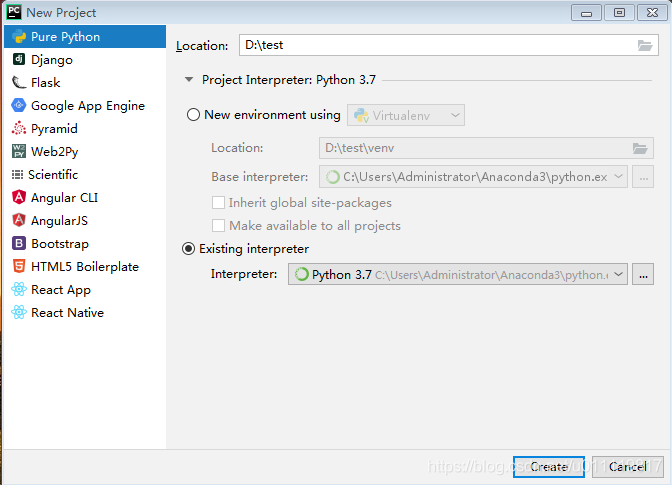672x485 pixels.
Task: Choose Angular CLI project type
Action: [85, 197]
